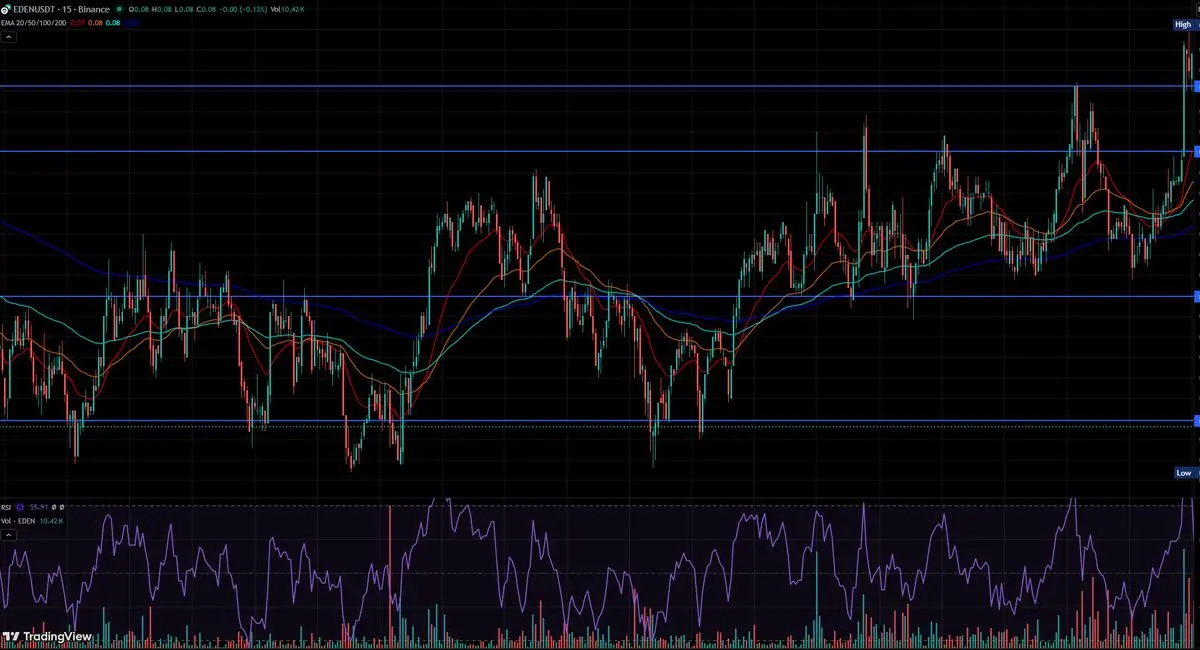
Task: Open the EDENUSDT · 15 · Binance symbol title
Action: [x=61, y=10]
